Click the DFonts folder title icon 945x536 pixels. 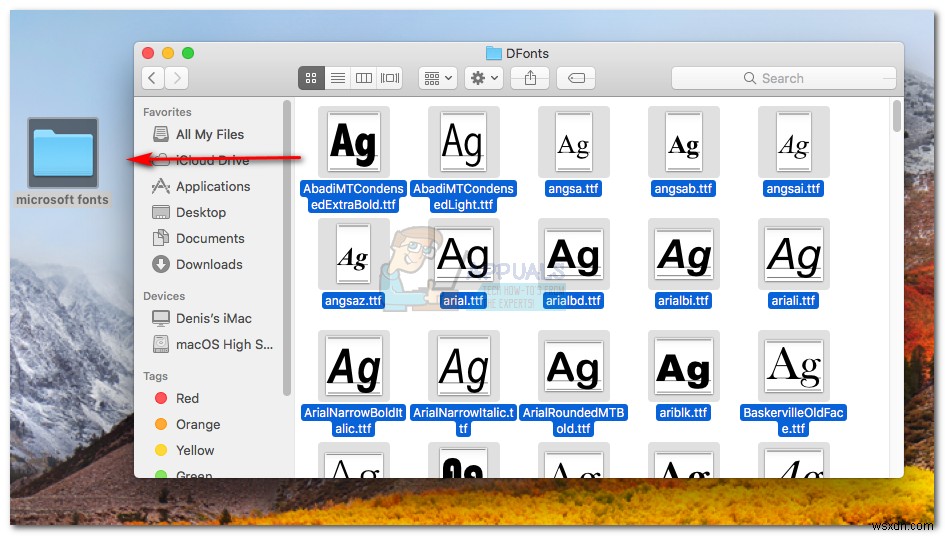click(494, 53)
